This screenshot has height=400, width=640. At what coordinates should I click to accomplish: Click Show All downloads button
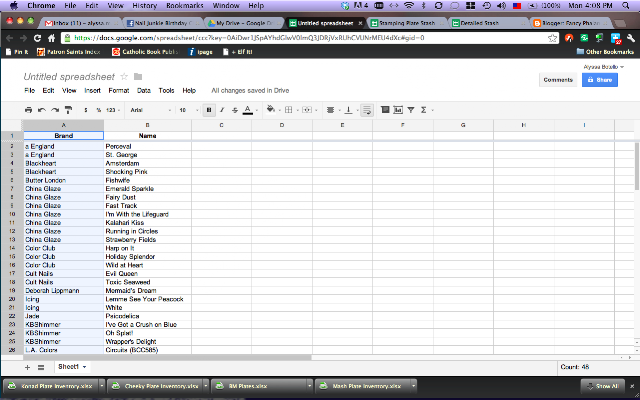click(602, 386)
